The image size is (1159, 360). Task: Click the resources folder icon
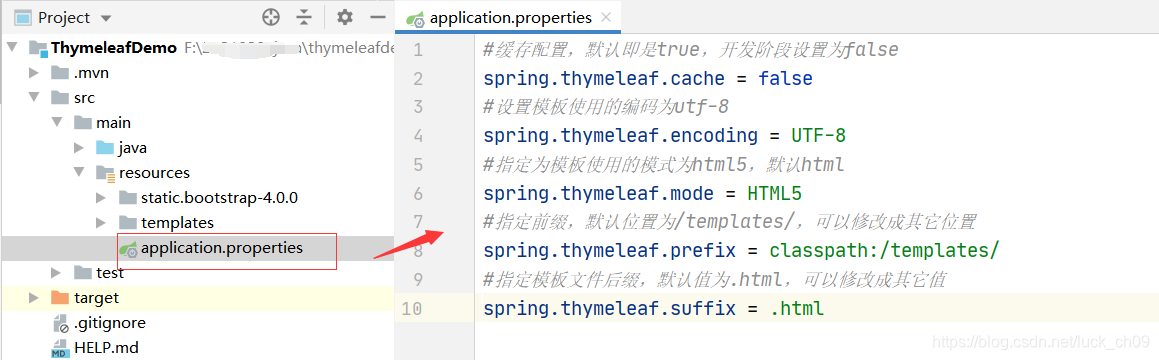(105, 173)
